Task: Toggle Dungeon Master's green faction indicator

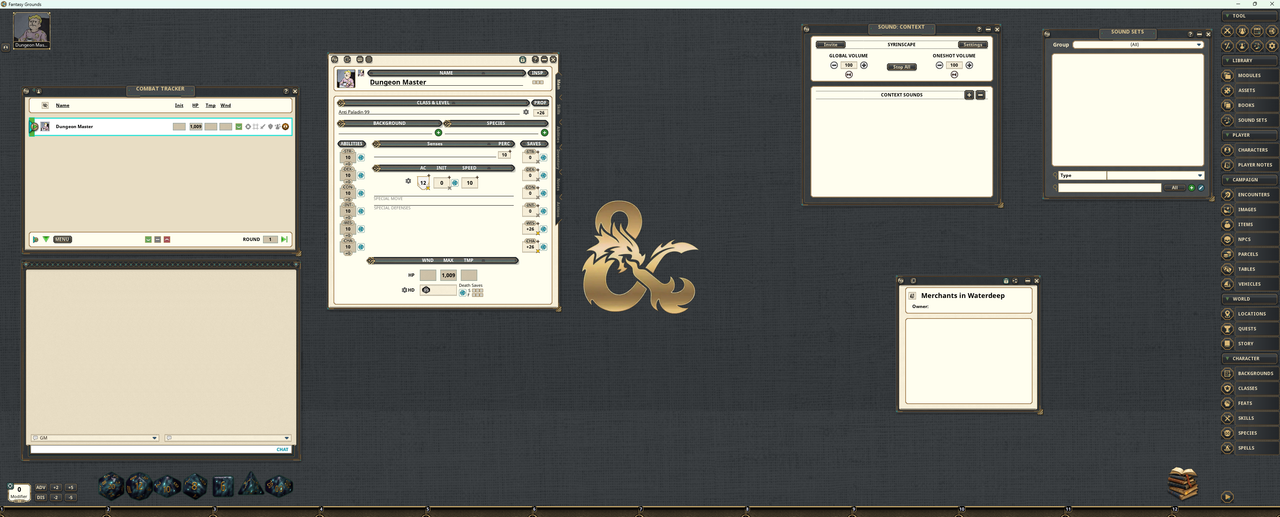Action: pyautogui.click(x=239, y=127)
